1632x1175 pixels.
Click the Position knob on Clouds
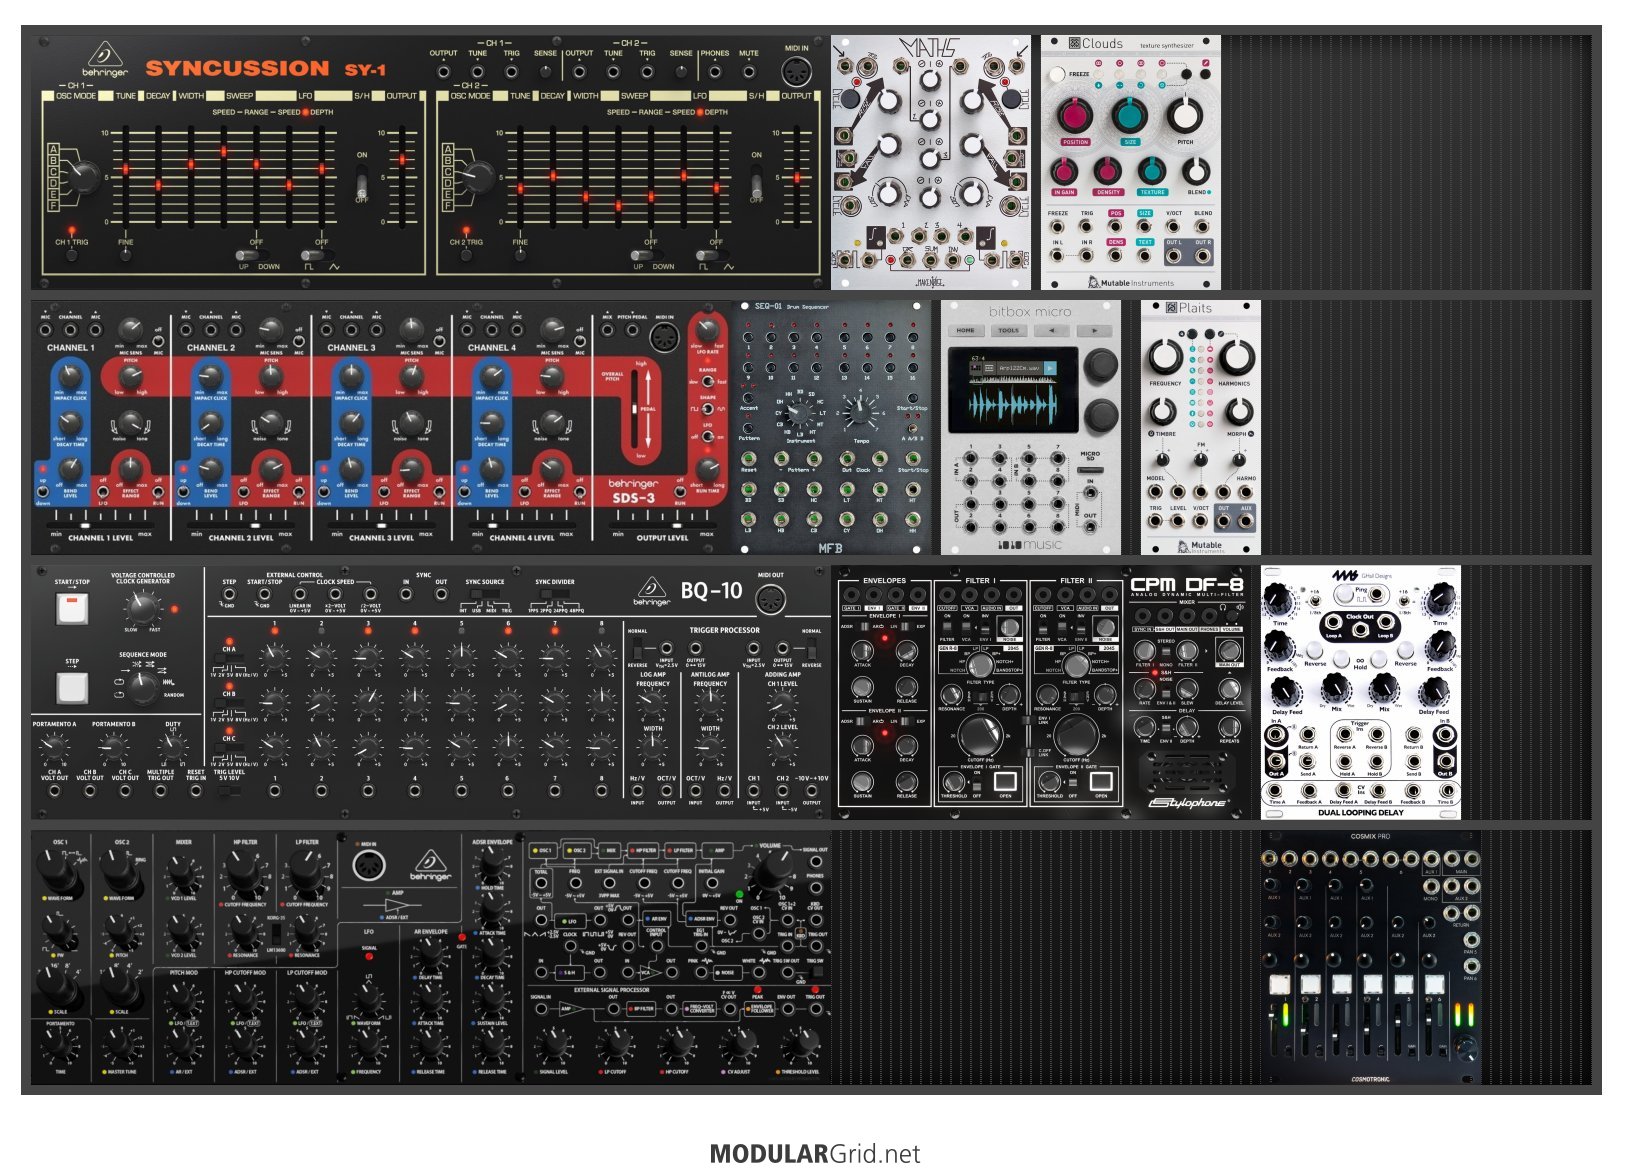point(1076,115)
